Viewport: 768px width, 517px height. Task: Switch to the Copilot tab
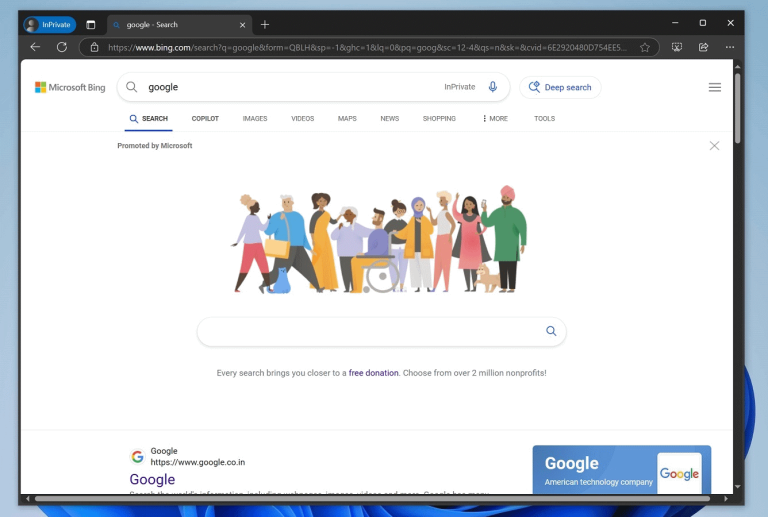point(205,118)
